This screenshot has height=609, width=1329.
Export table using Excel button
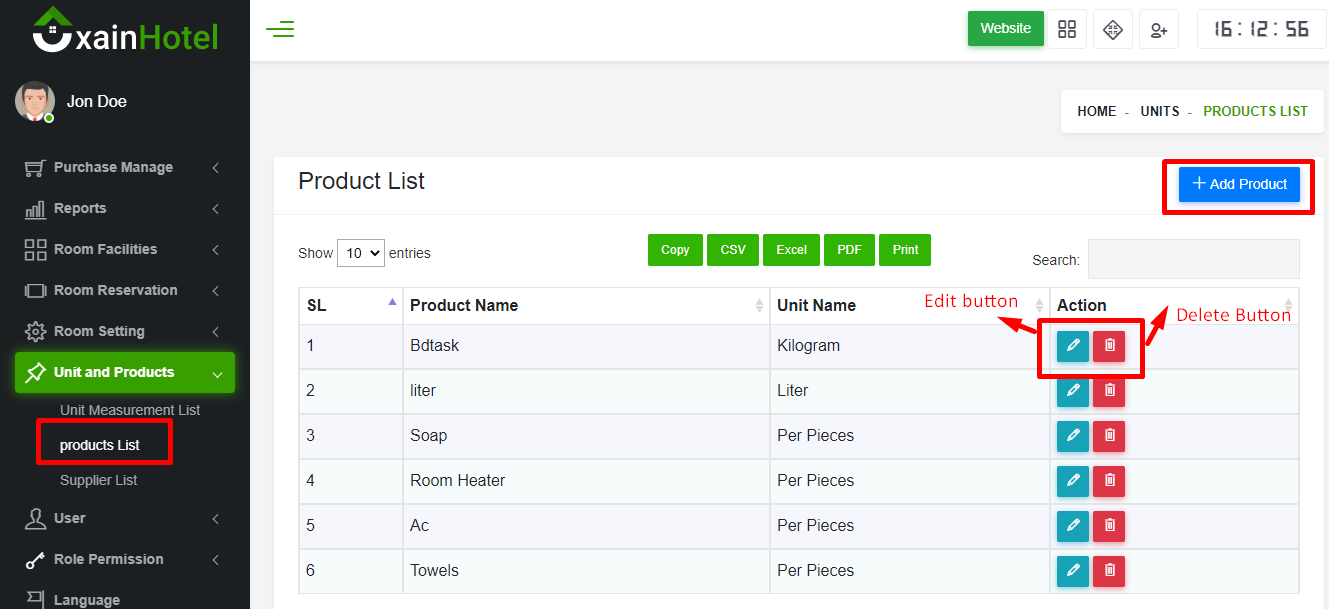tap(791, 250)
